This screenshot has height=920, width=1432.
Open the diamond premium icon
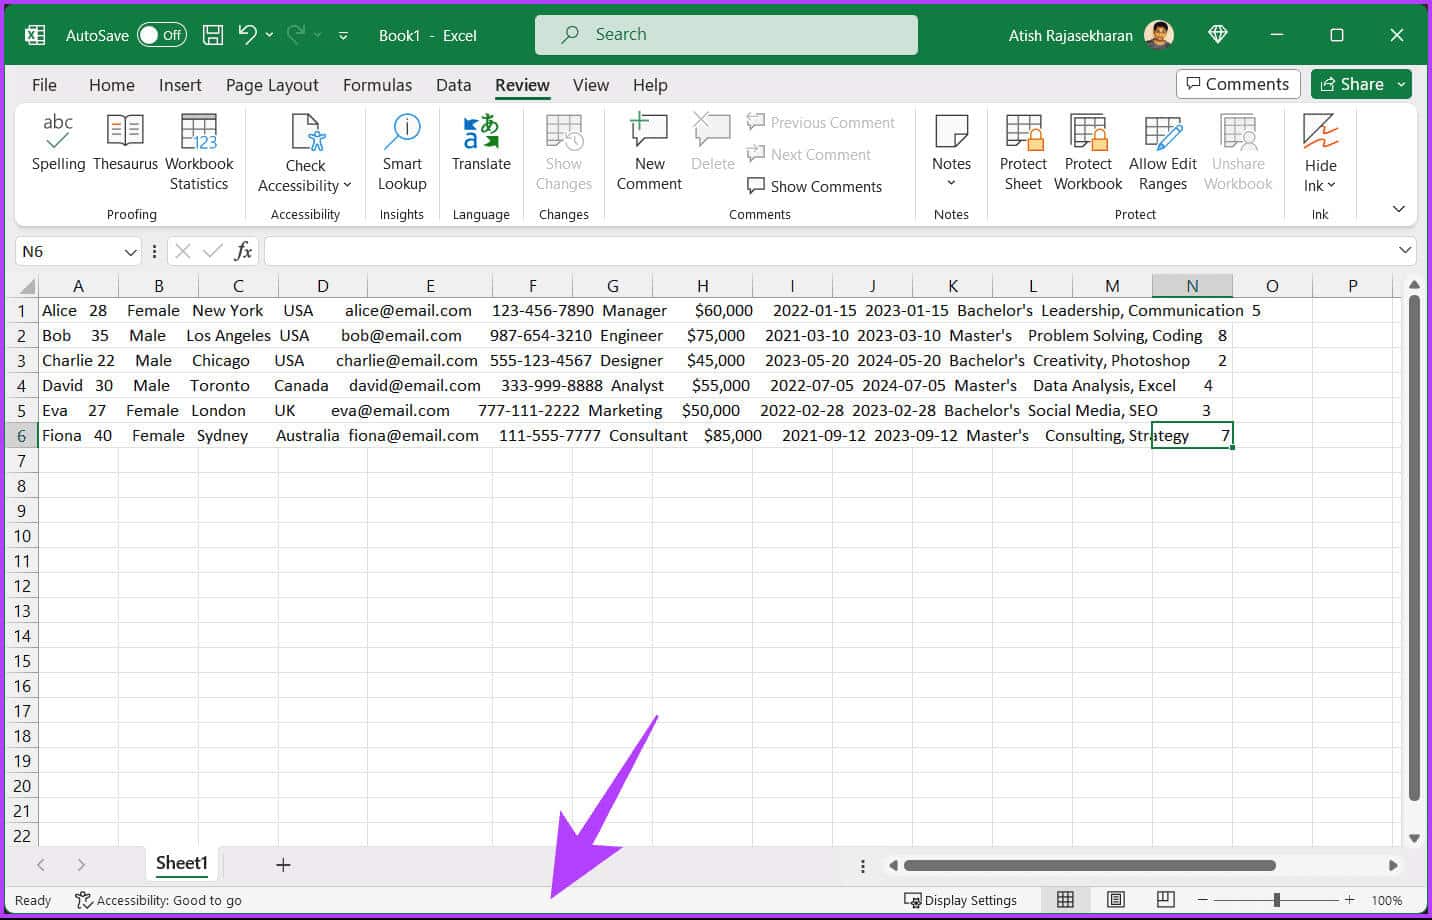click(1217, 34)
